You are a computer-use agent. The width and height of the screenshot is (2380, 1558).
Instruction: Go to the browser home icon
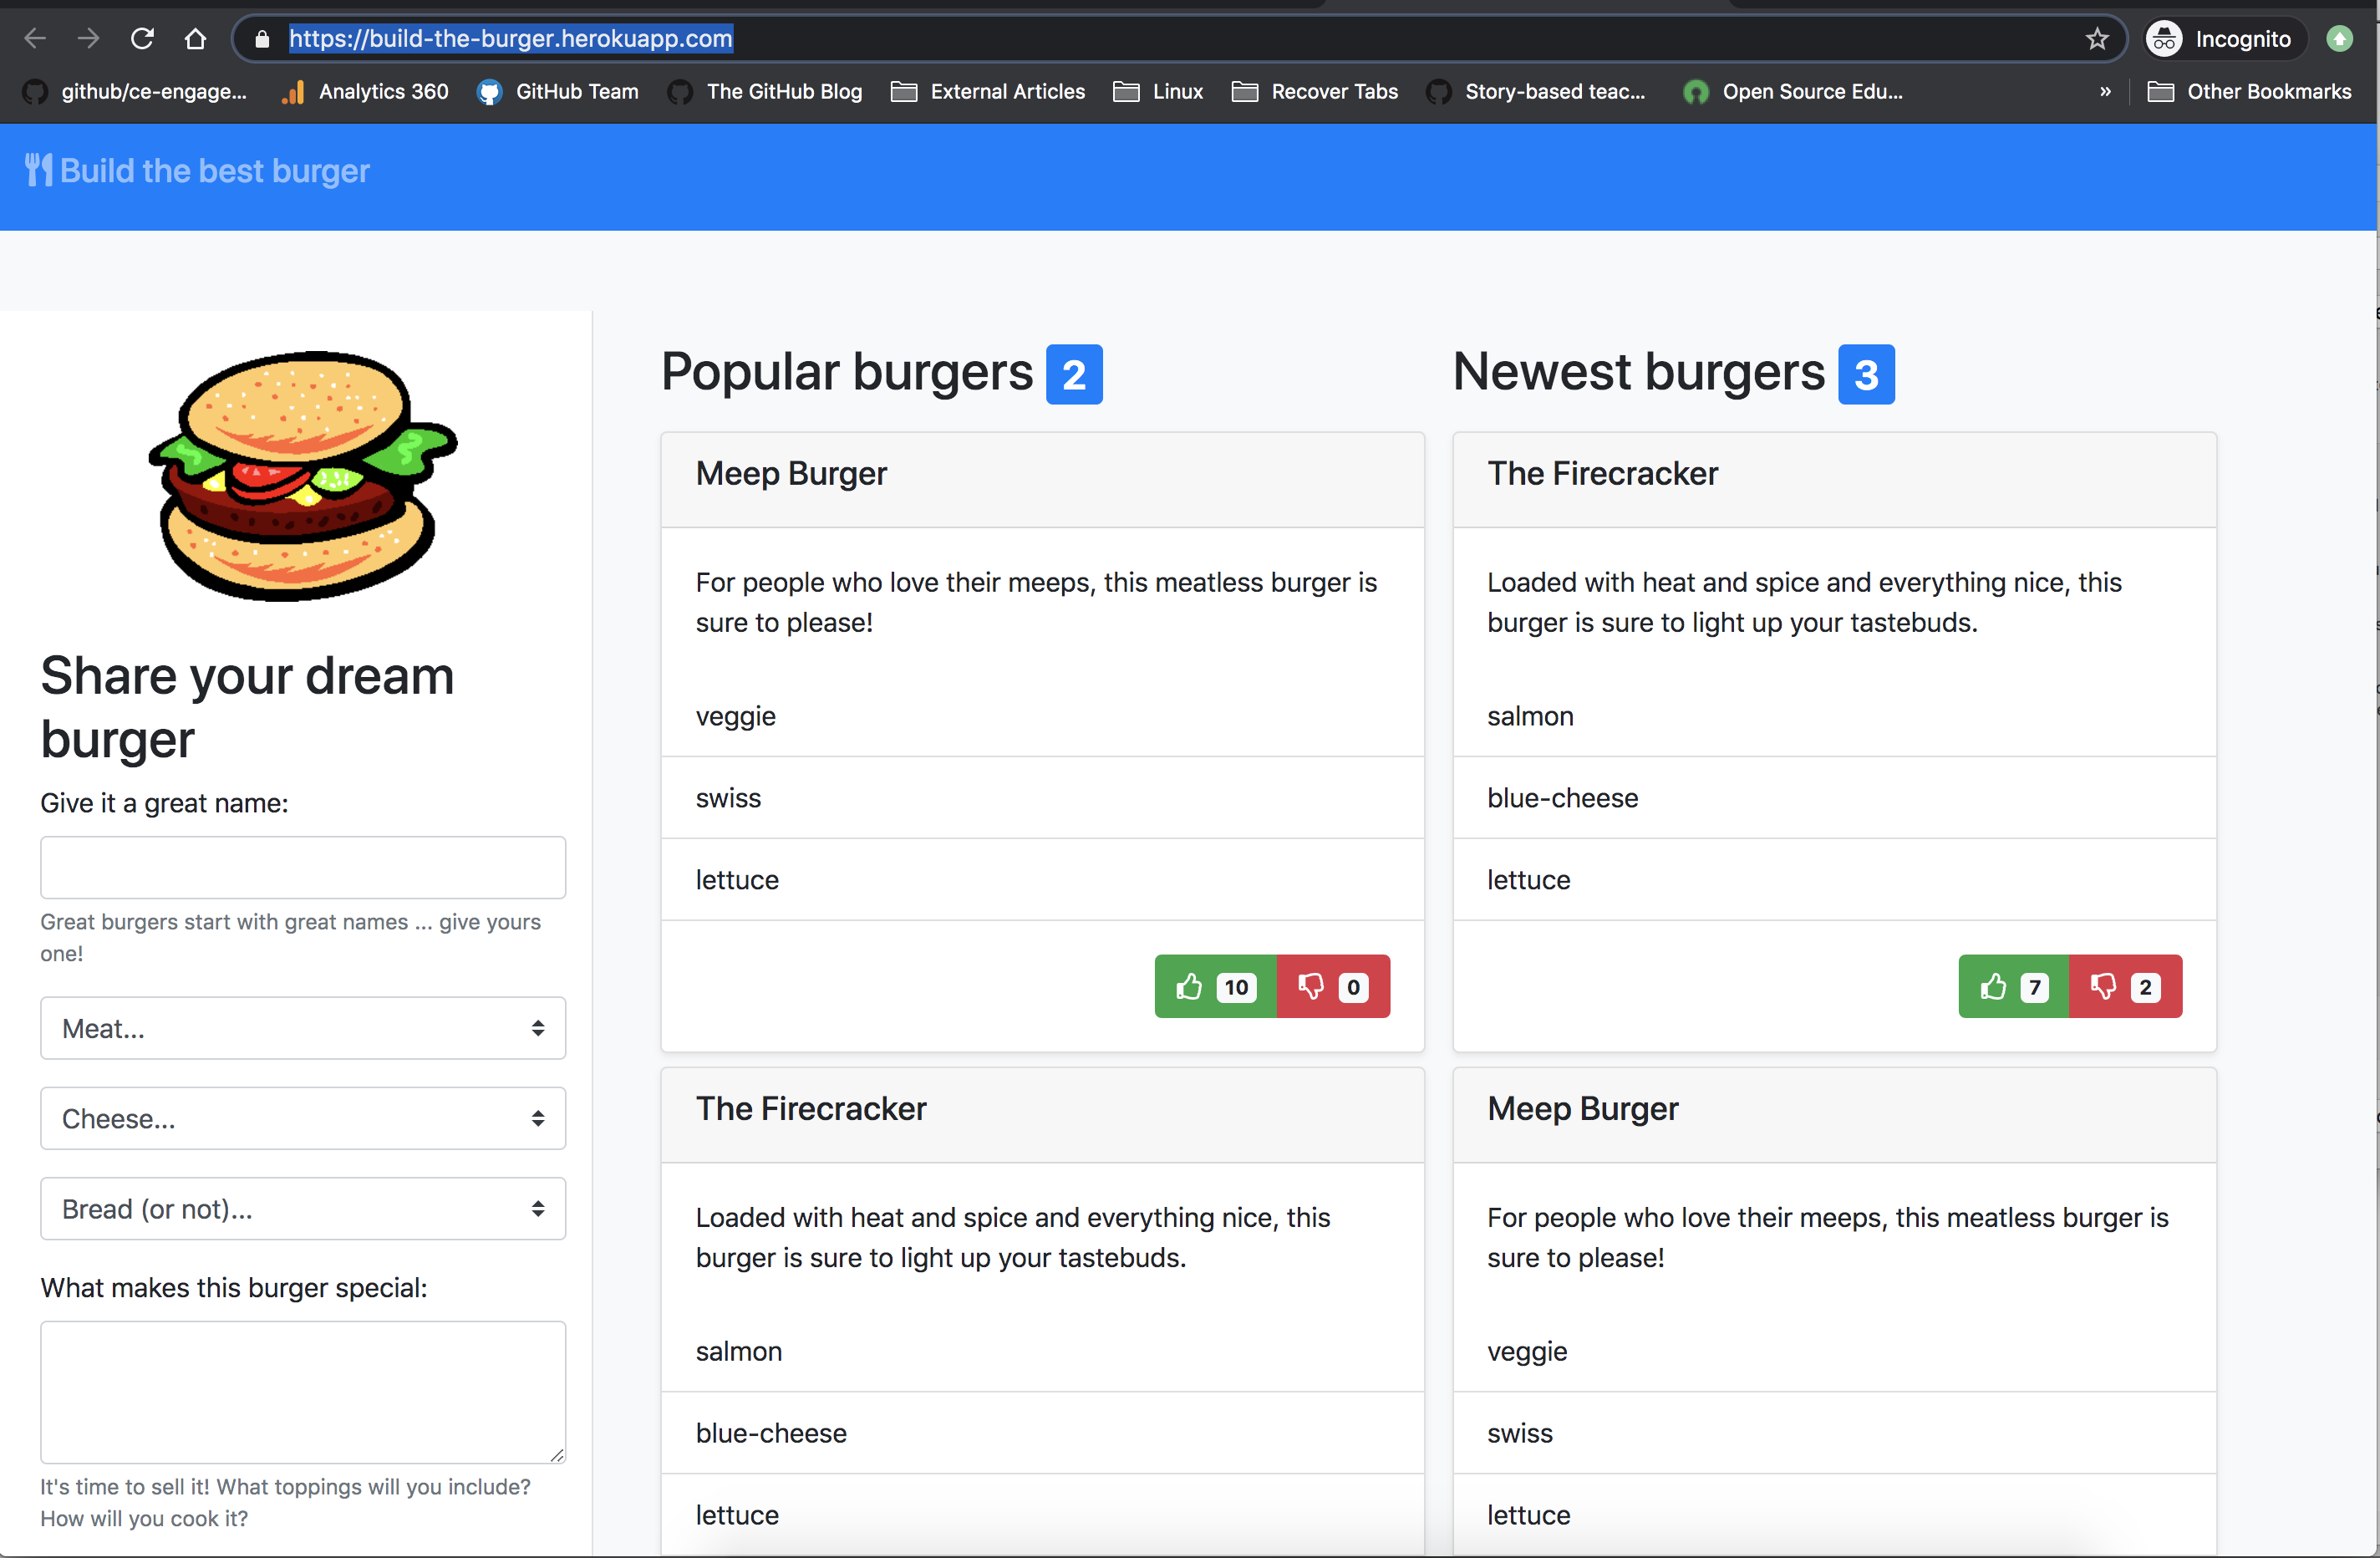(x=195, y=39)
